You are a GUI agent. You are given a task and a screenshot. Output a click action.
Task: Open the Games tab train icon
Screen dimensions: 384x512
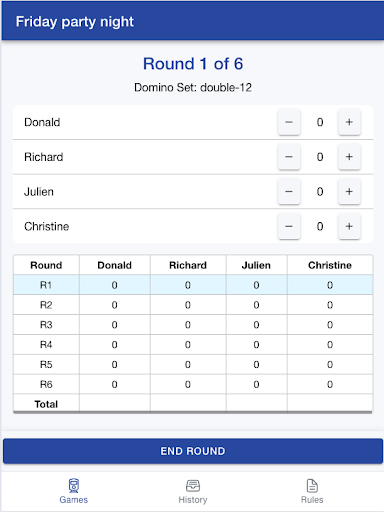[x=74, y=486]
